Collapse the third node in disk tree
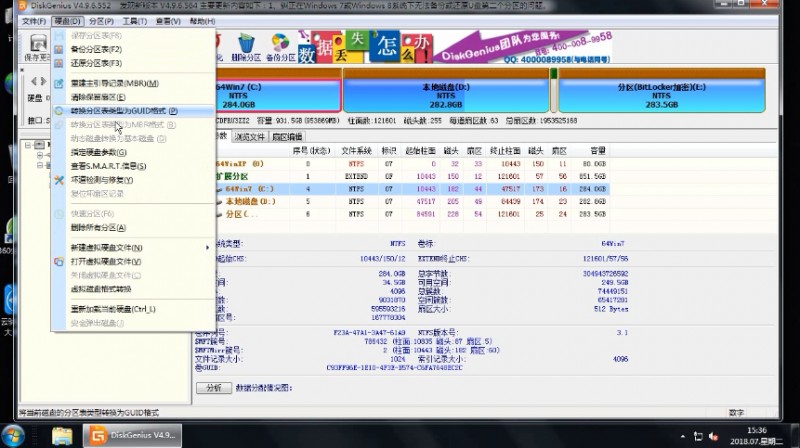 pyautogui.click(x=40, y=165)
